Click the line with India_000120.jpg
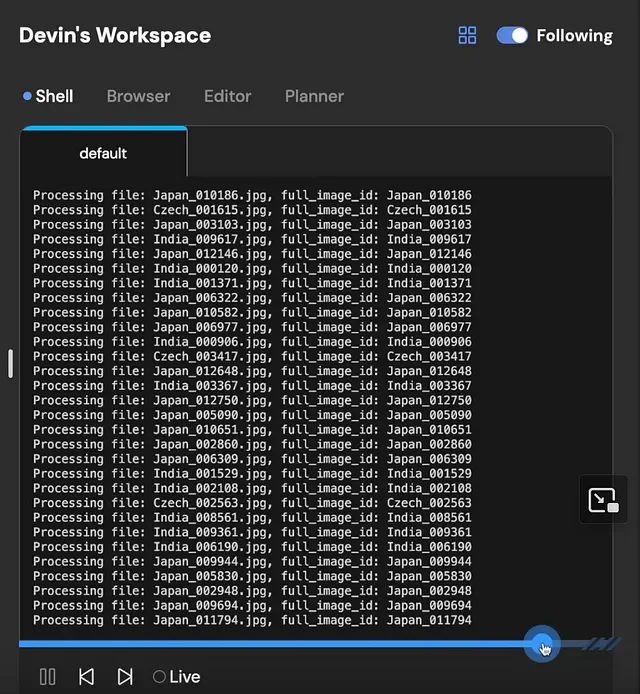The image size is (640, 694). click(x=252, y=268)
